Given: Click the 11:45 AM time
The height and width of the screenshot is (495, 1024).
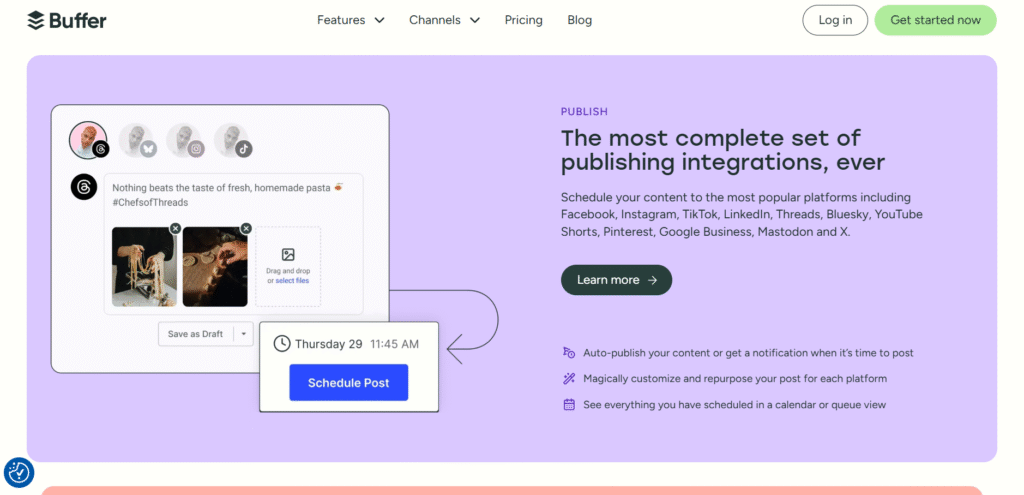Looking at the screenshot, I should coord(394,344).
